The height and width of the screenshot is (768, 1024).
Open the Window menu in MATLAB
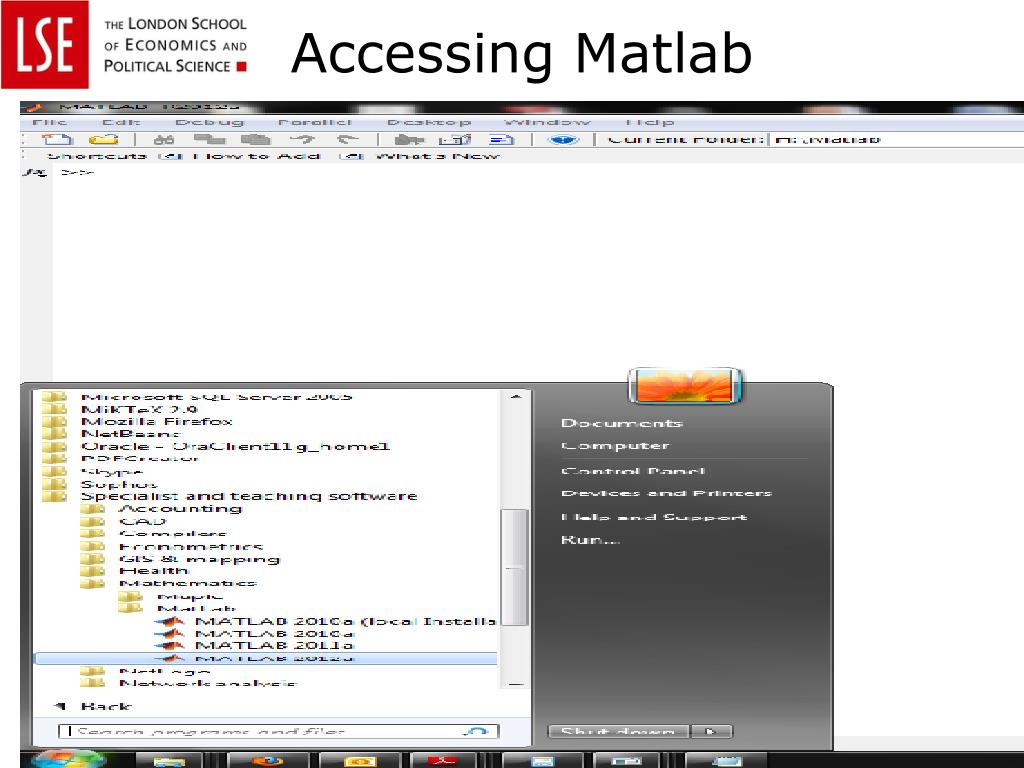pos(547,122)
